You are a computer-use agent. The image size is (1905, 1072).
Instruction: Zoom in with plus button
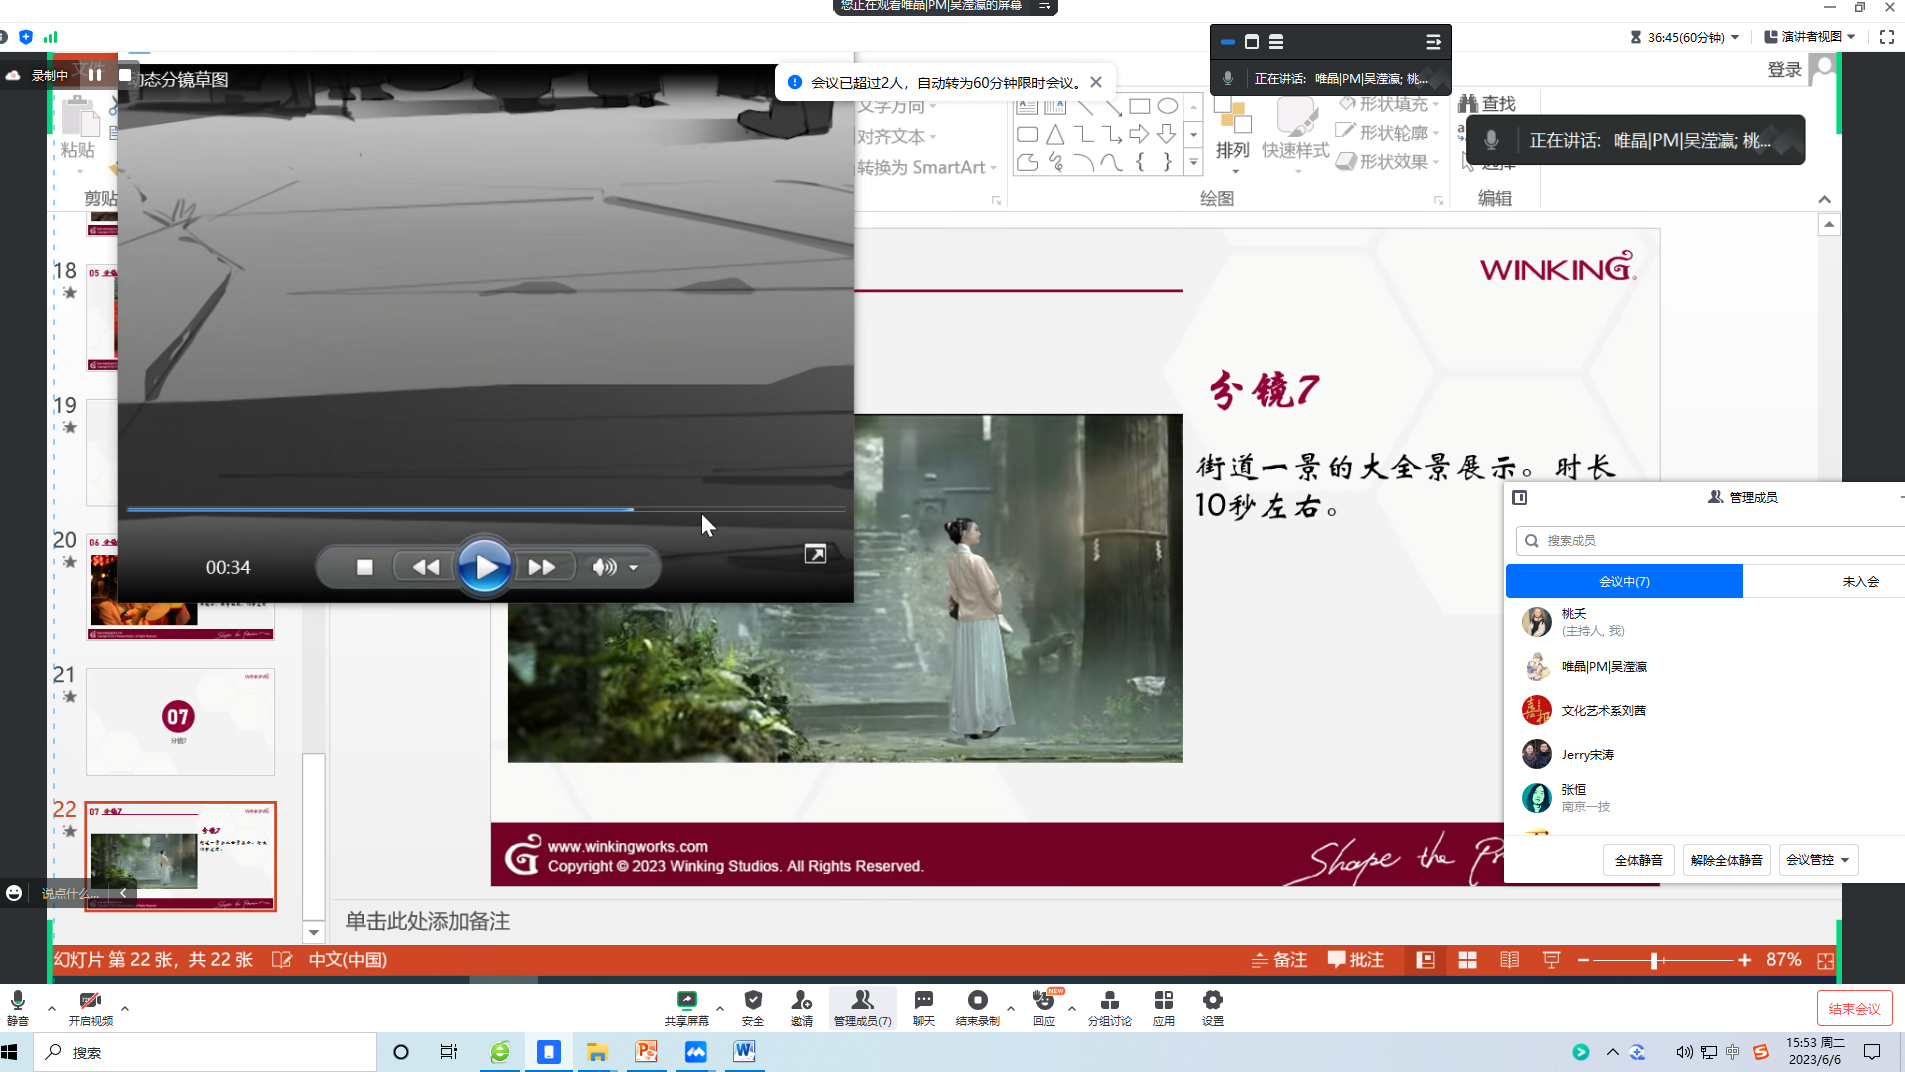[1745, 960]
